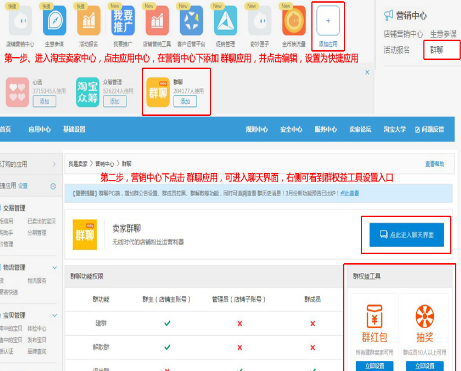The image size is (461, 371).
Task: Expand 我订购的应用 with its arrow
Action: coord(54,164)
